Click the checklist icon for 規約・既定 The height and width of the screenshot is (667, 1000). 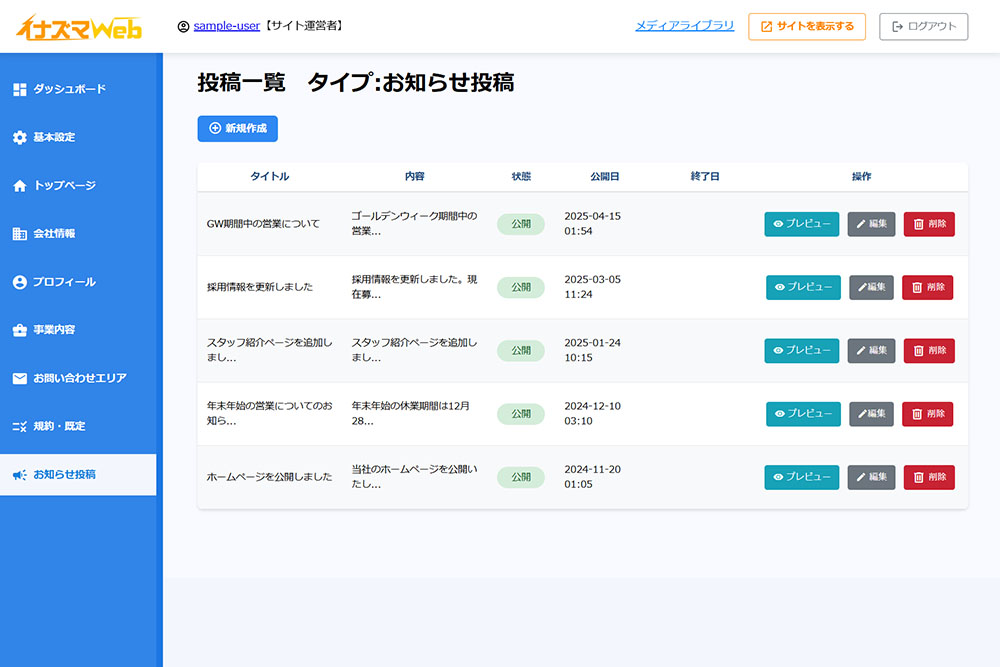tap(20, 426)
